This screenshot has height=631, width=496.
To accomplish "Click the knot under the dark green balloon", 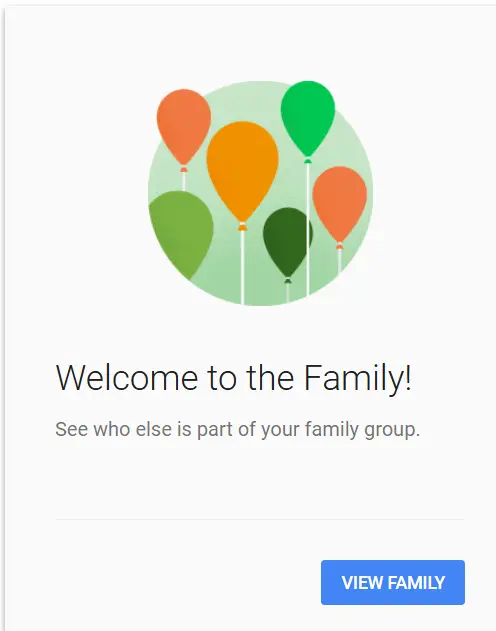I will [x=287, y=280].
